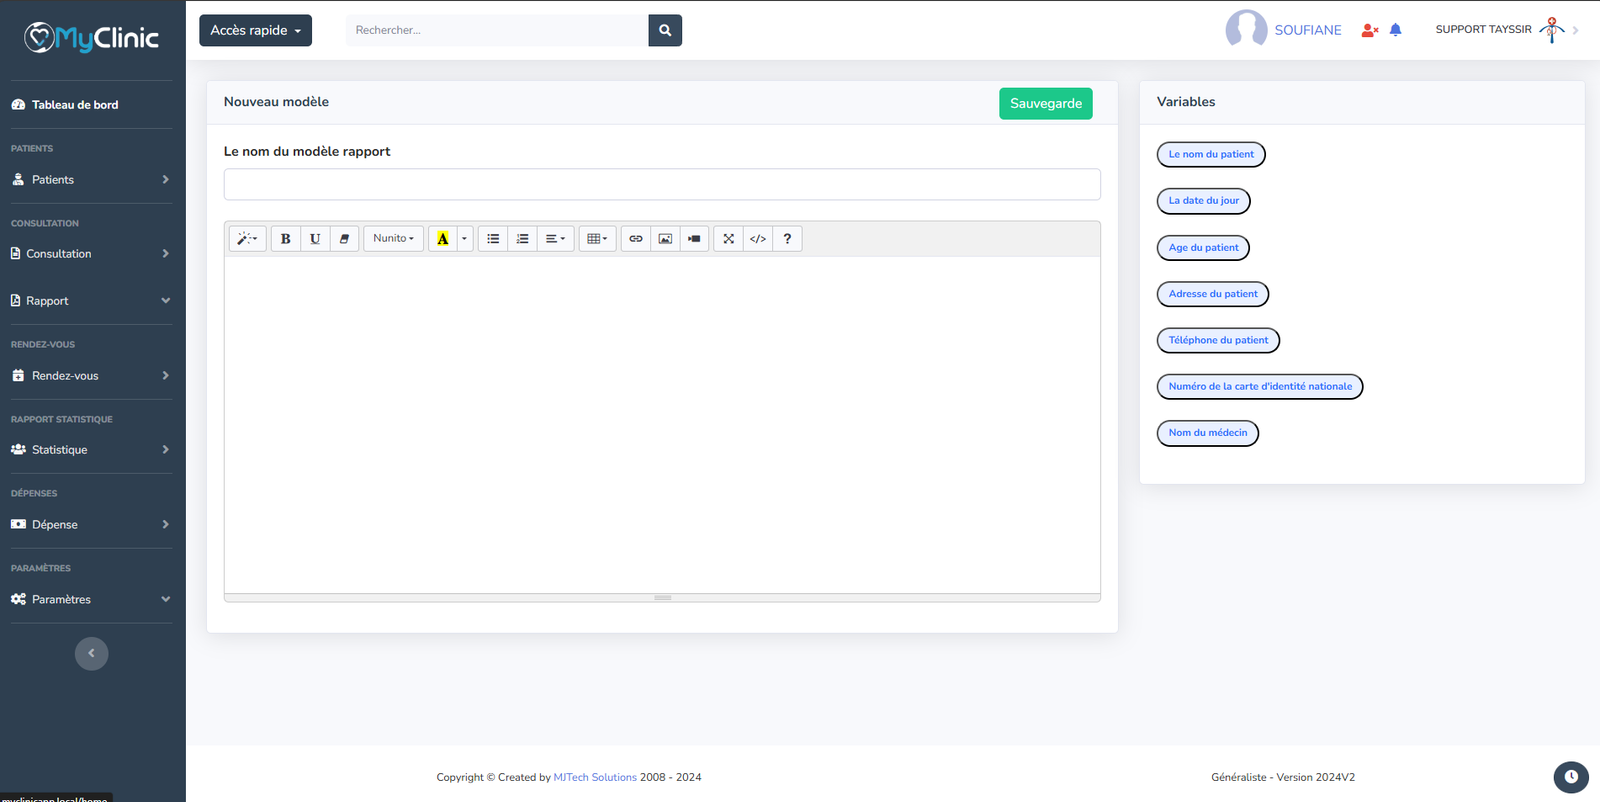Open the Nunito font family dropdown
This screenshot has width=1600, height=802.
[393, 239]
